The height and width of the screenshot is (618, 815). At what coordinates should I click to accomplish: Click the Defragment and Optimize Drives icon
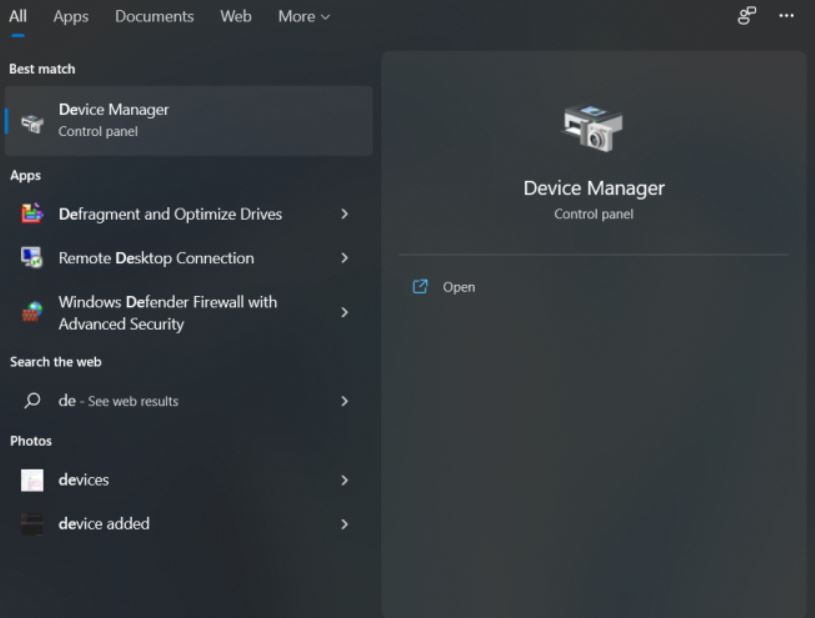[x=32, y=214]
